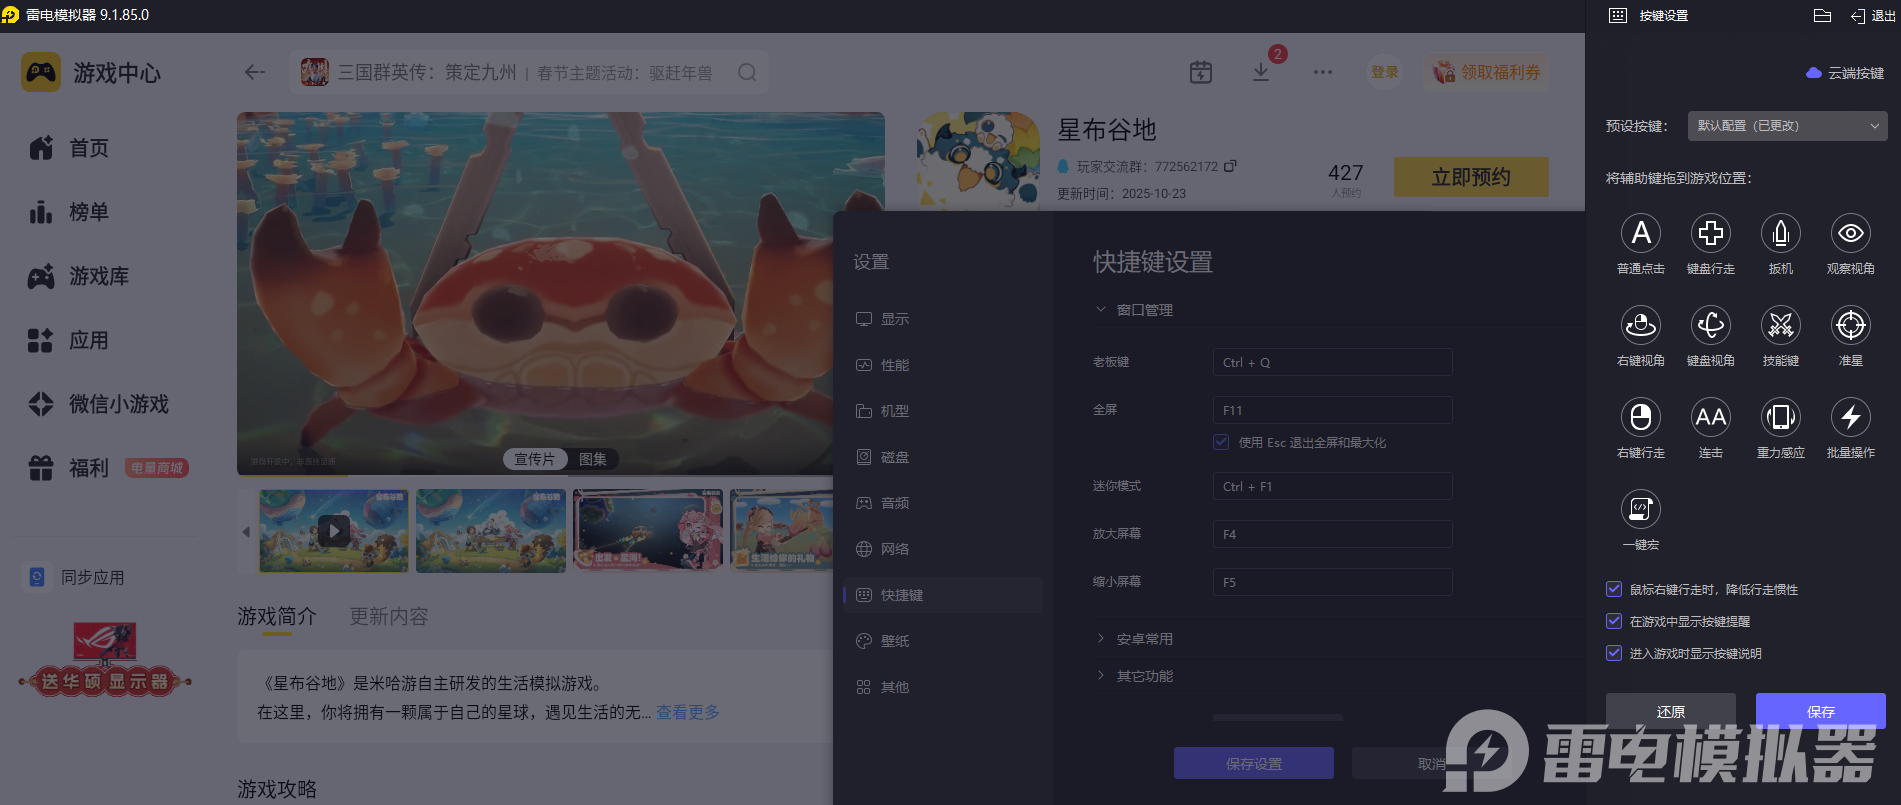Click the search magnifier icon
This screenshot has height=805, width=1901.
747,72
